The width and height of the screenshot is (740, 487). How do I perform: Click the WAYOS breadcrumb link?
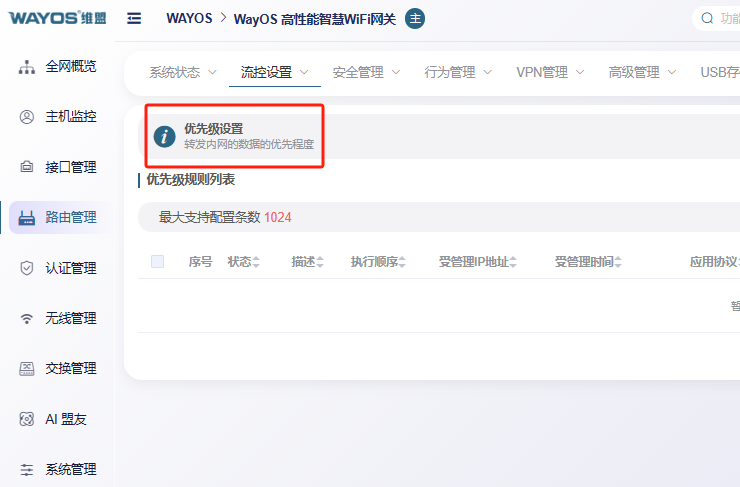click(x=189, y=18)
